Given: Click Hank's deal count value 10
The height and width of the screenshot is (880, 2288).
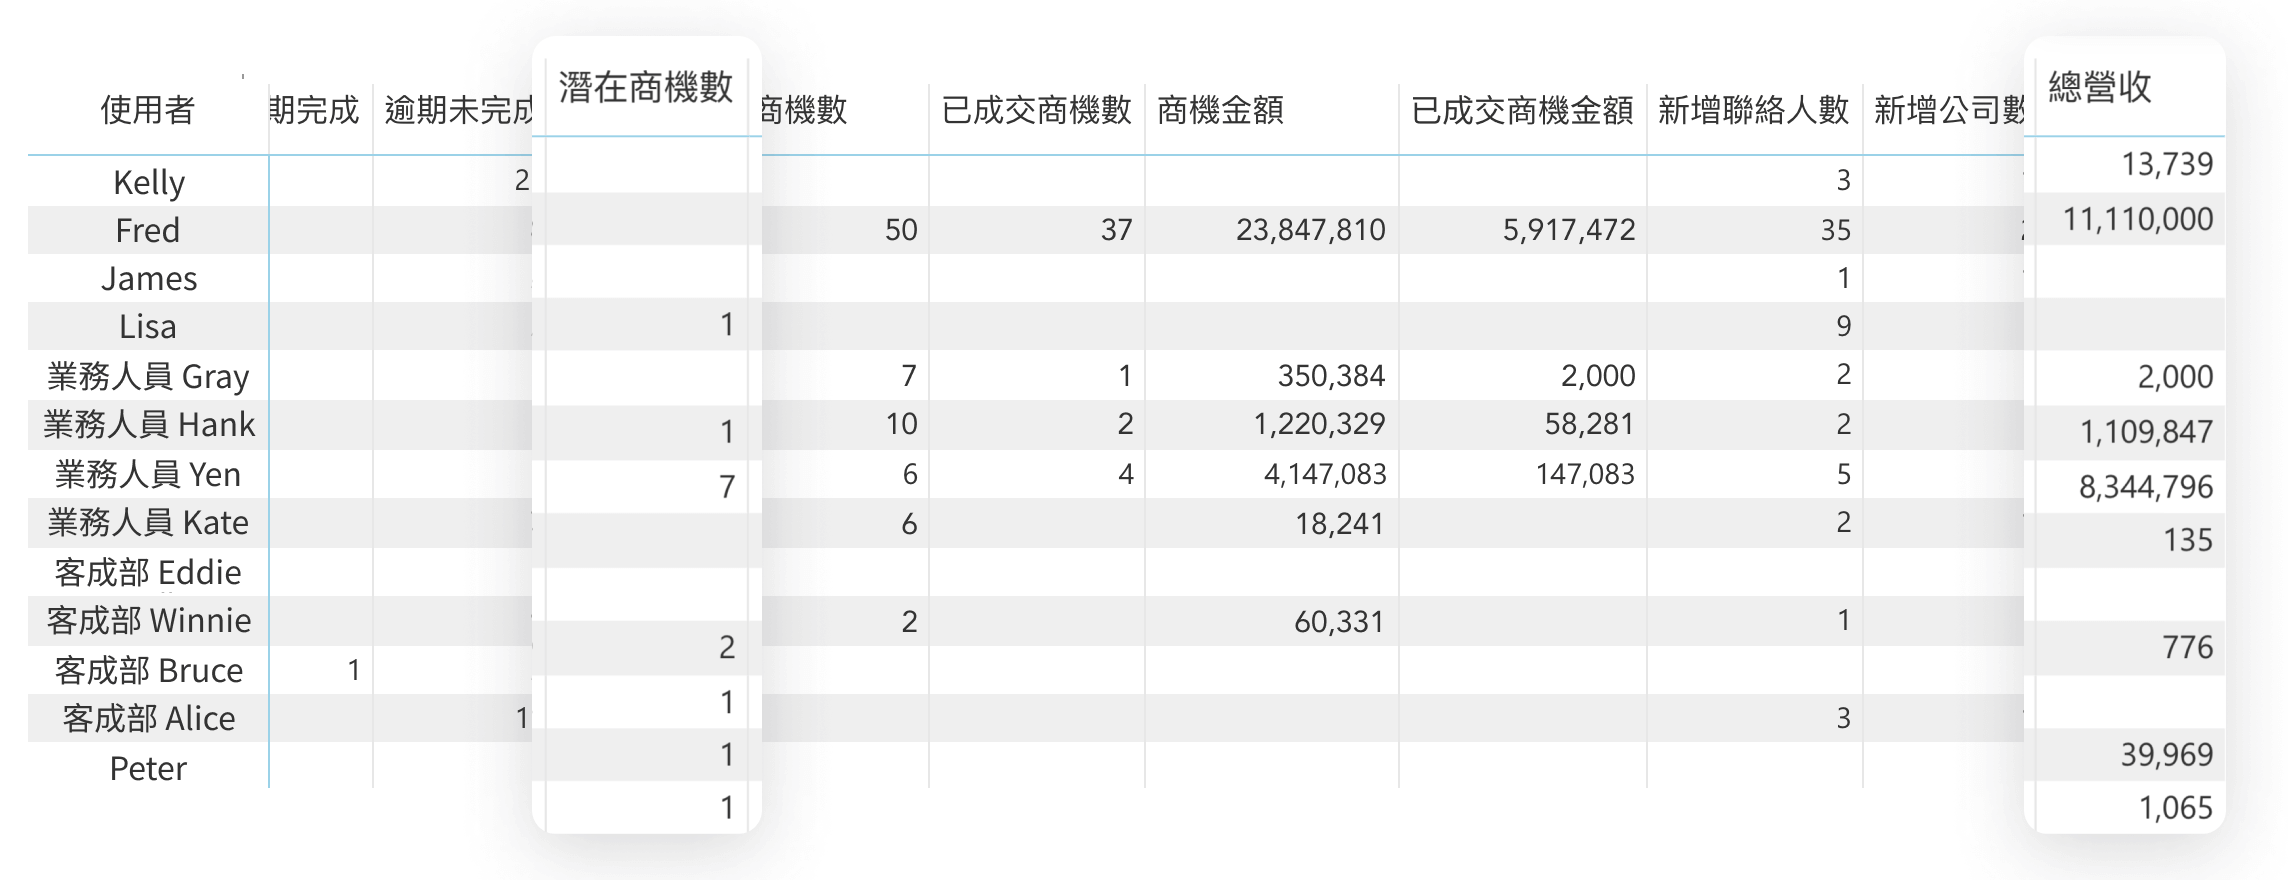Looking at the screenshot, I should click(901, 424).
